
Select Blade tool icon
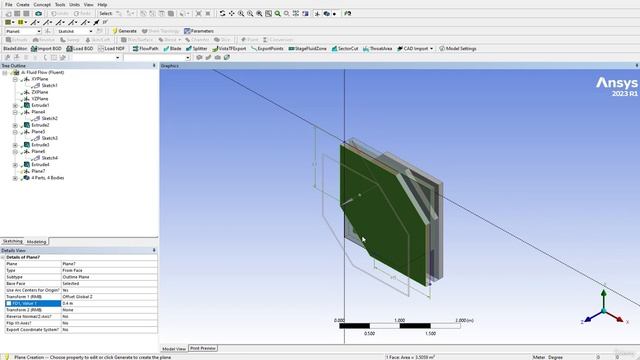pyautogui.click(x=172, y=49)
